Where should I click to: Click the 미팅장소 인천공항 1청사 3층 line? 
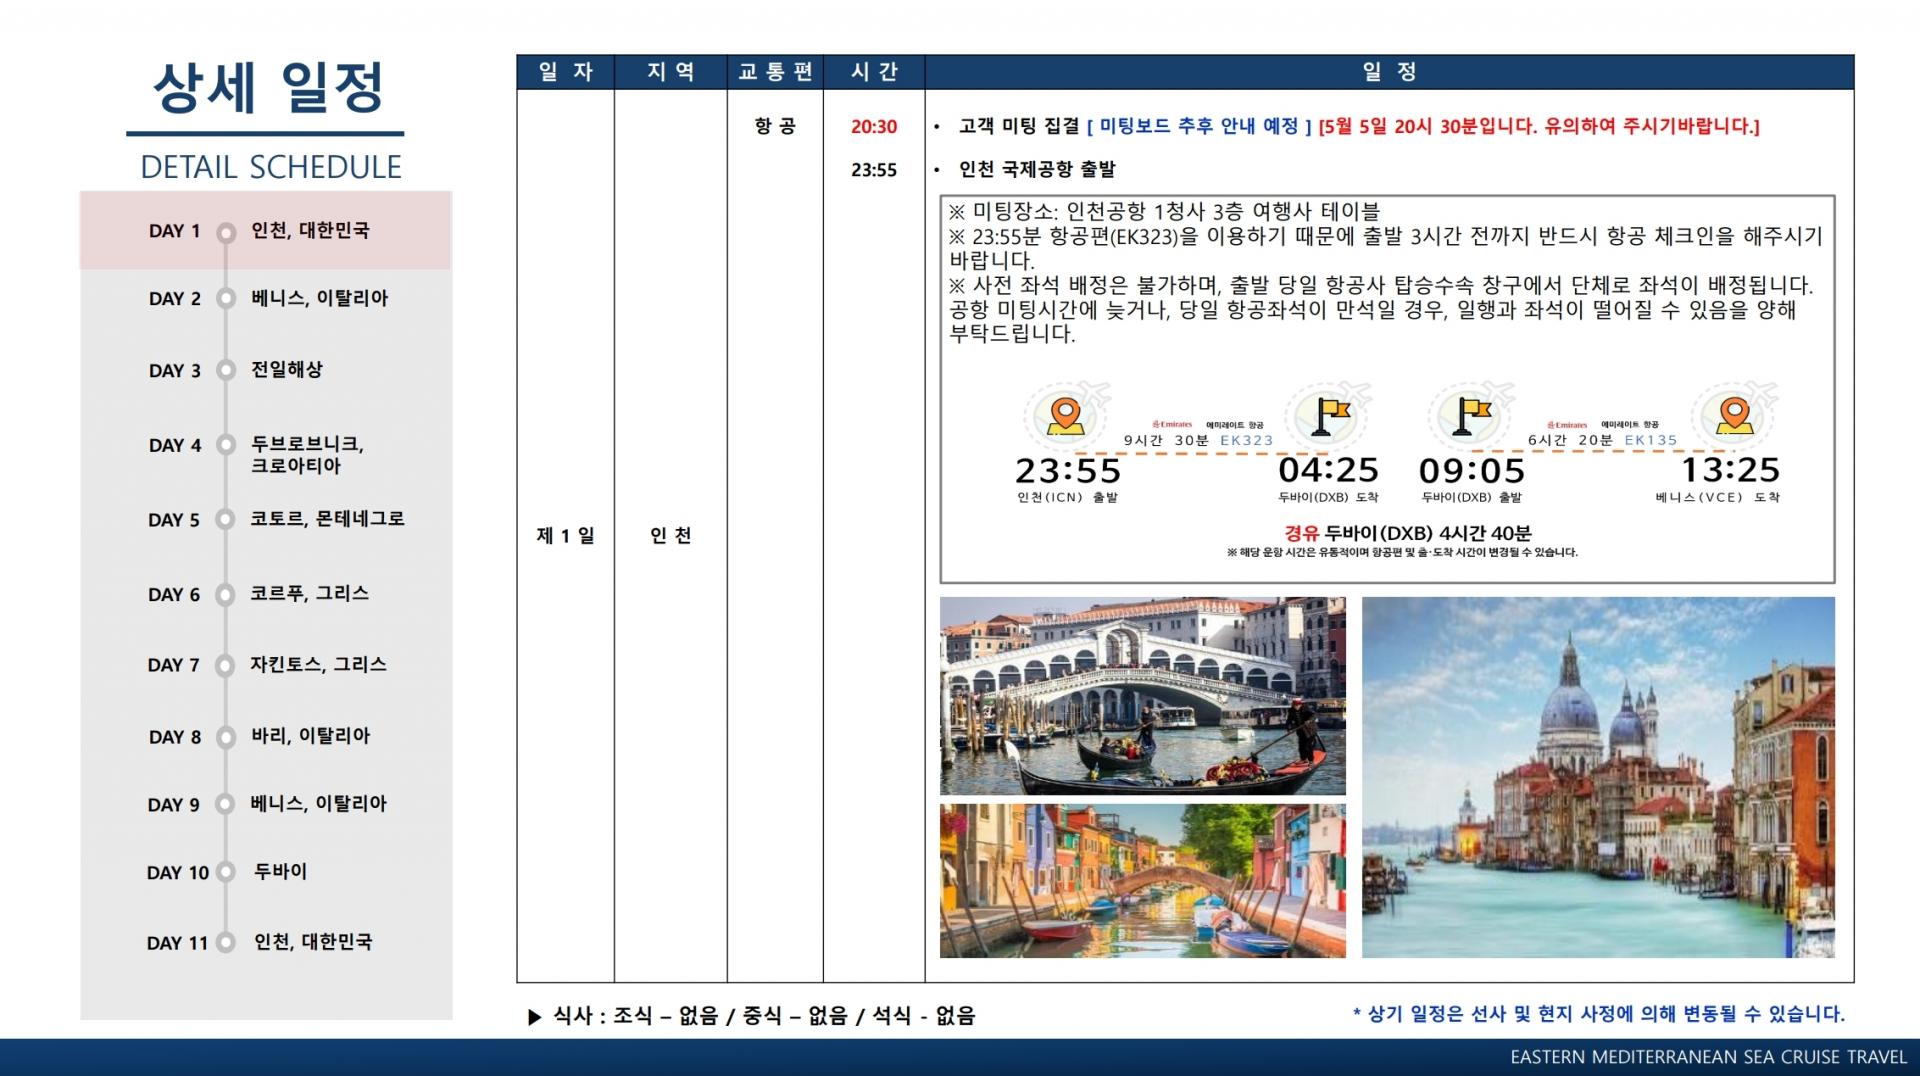point(1164,212)
